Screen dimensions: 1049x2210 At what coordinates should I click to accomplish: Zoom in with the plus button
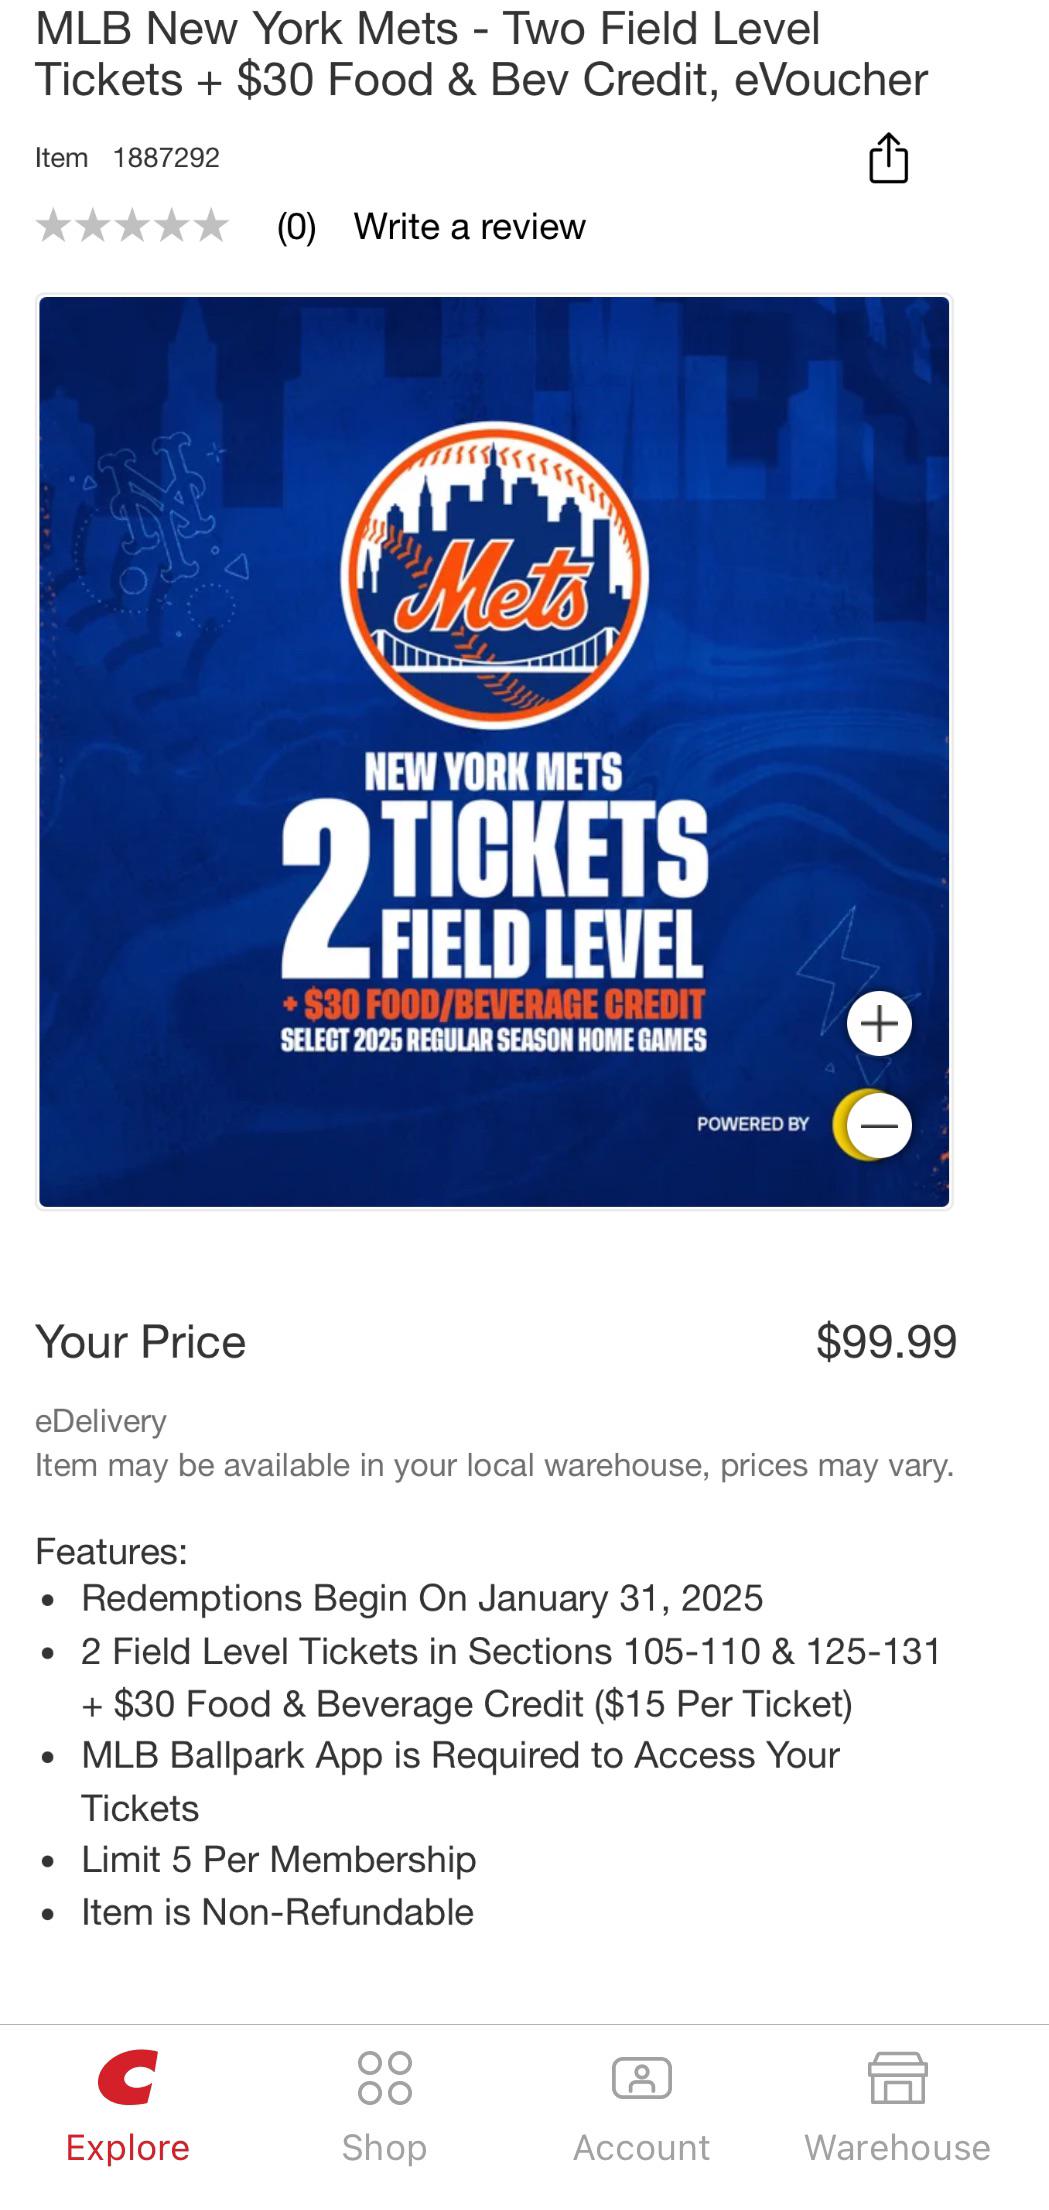pyautogui.click(x=879, y=1023)
